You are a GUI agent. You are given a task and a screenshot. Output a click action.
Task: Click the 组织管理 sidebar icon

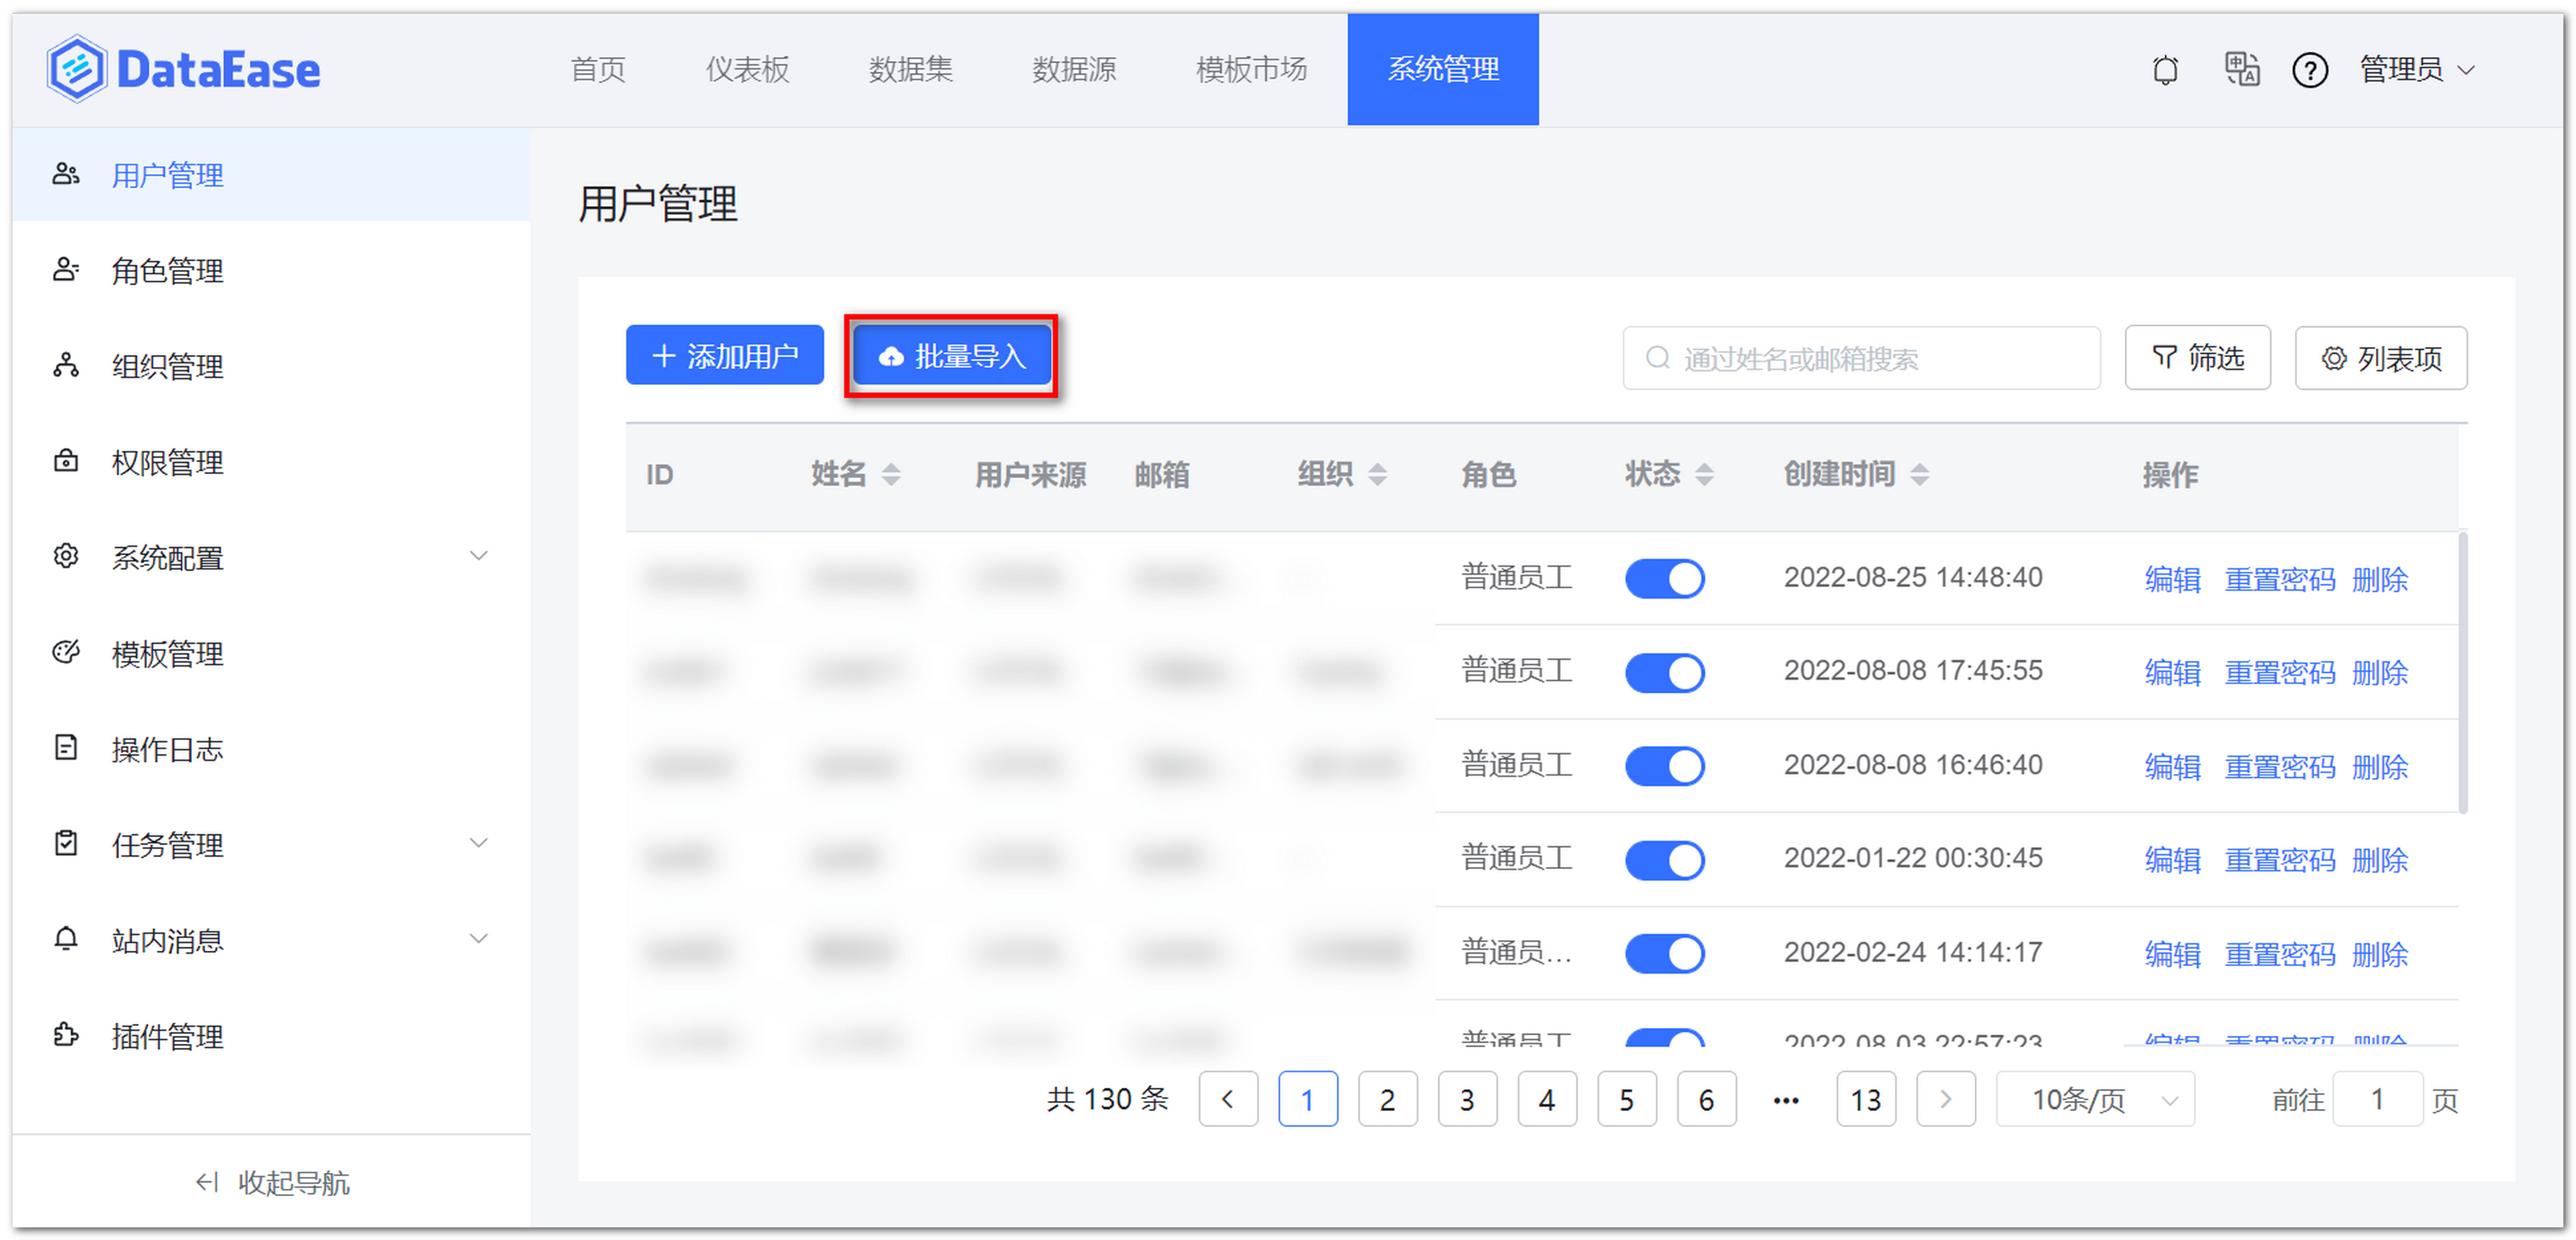66,365
